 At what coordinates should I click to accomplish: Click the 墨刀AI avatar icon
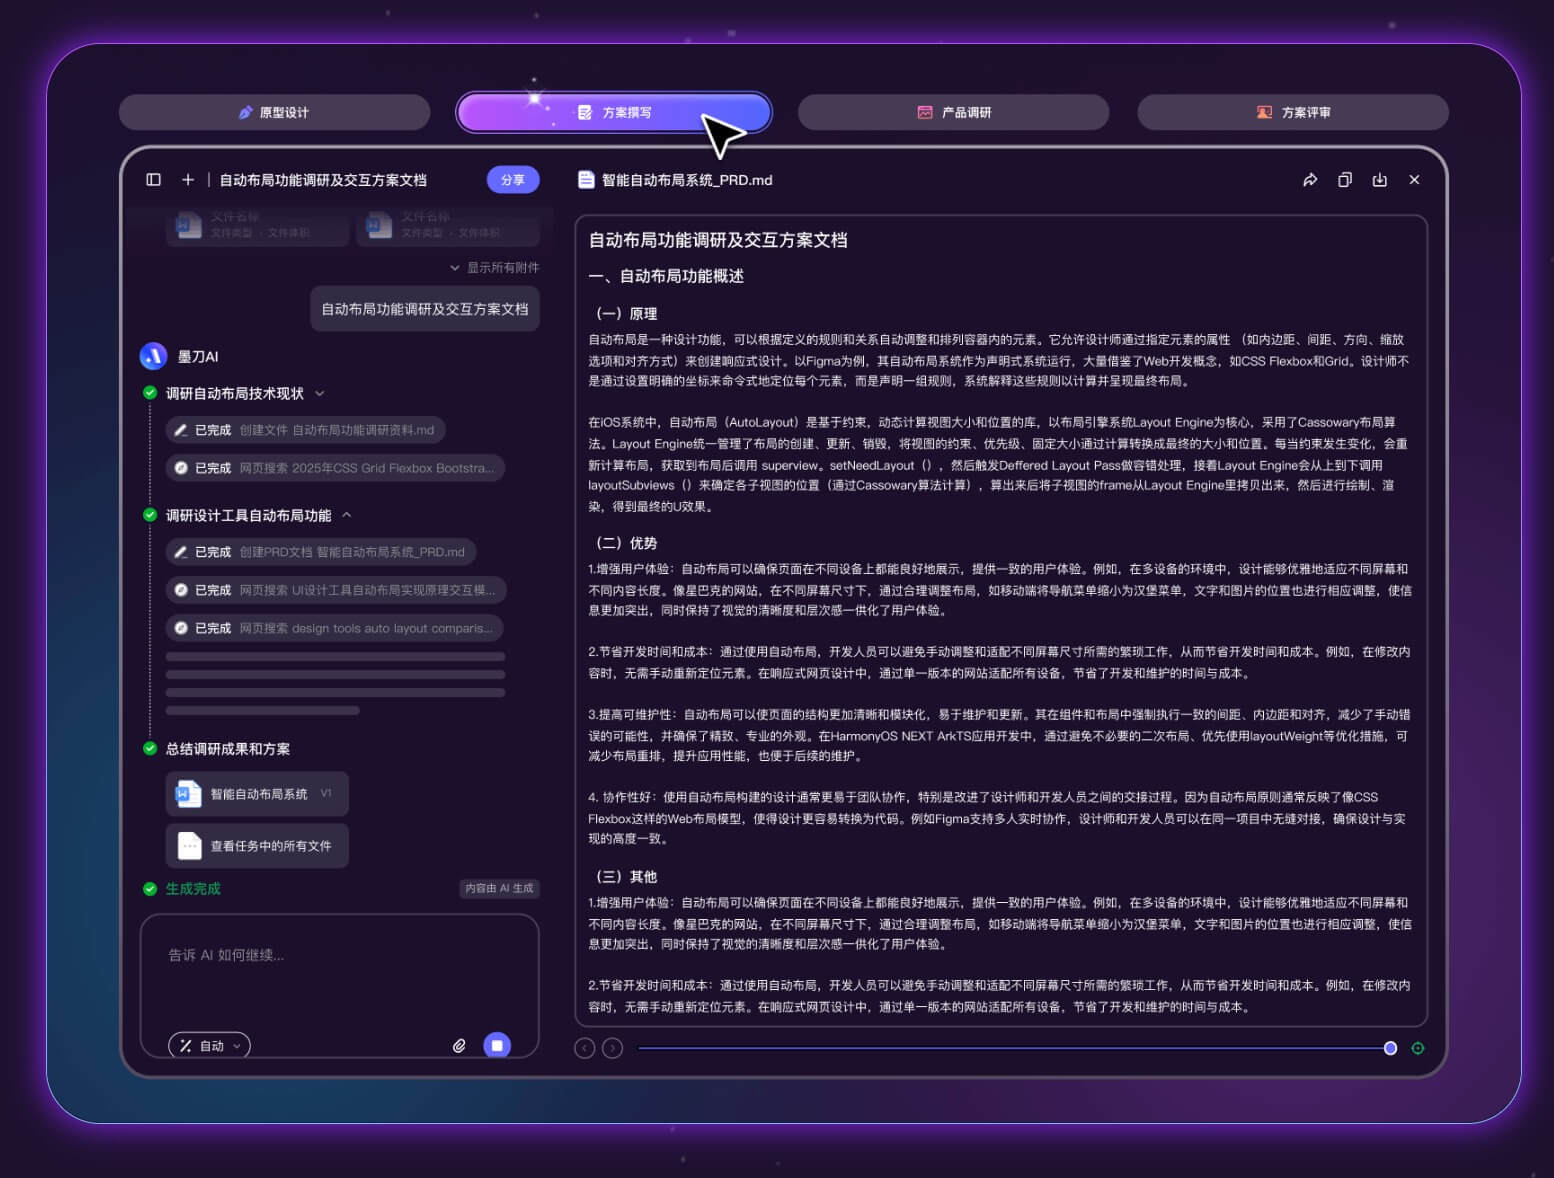(x=153, y=356)
